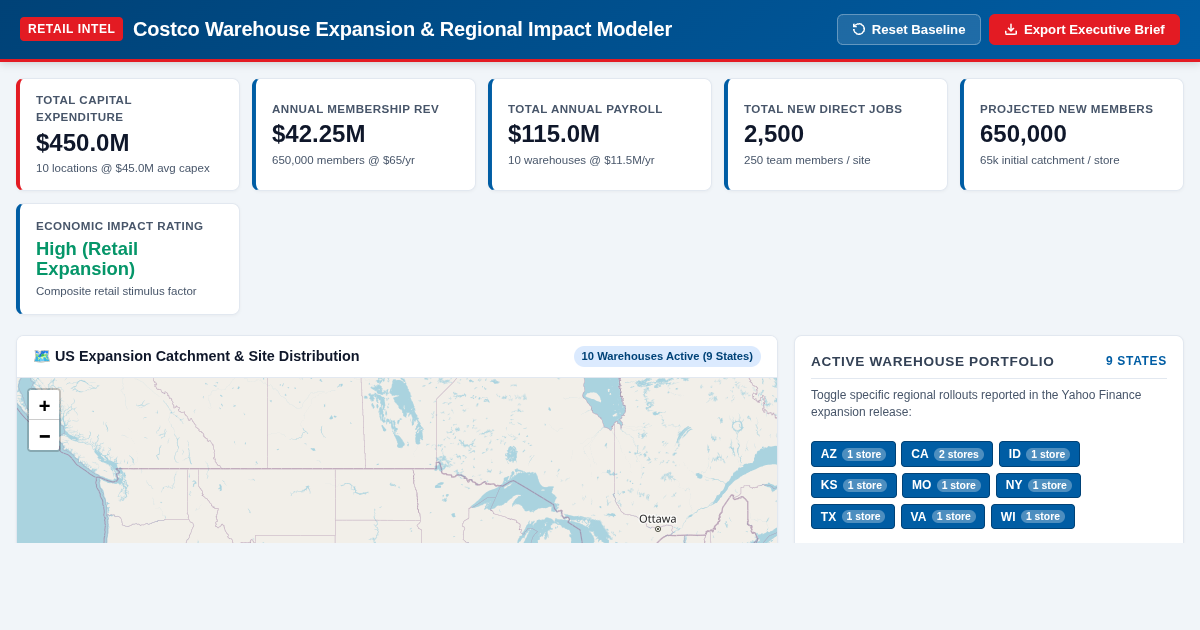Click the US Expansion Catchment & Site Distribution title
Screen dimensions: 1200x630
pos(207,356)
